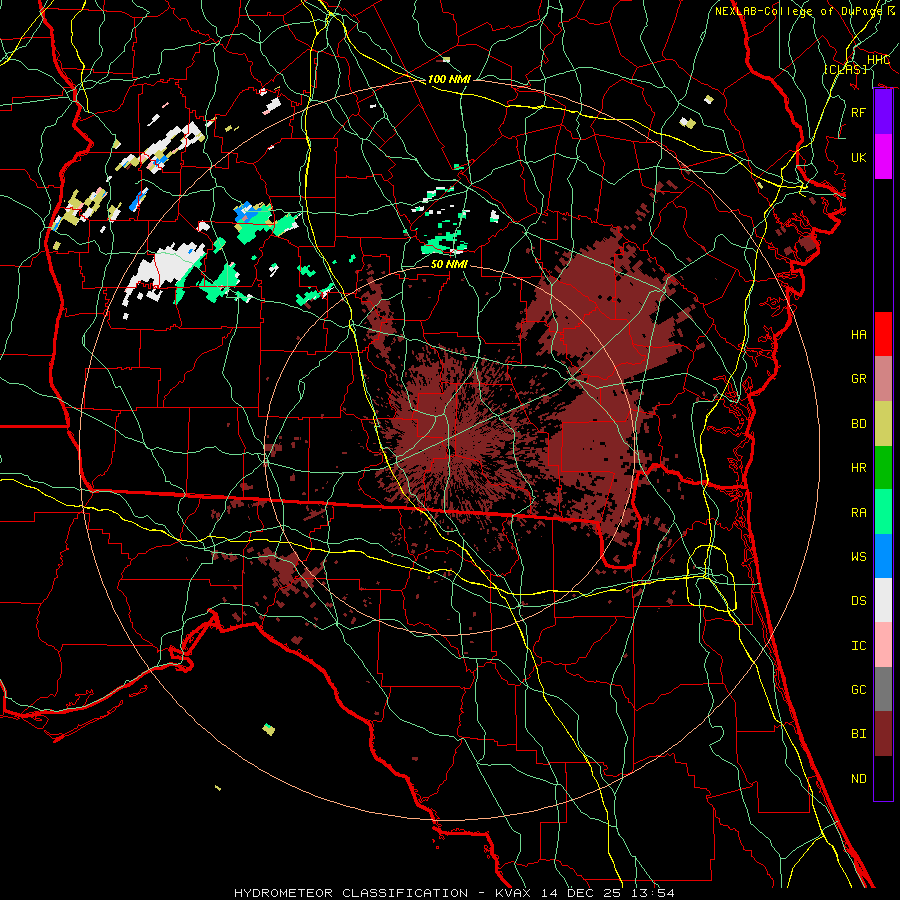Click the 'GR' legend label

point(858,379)
